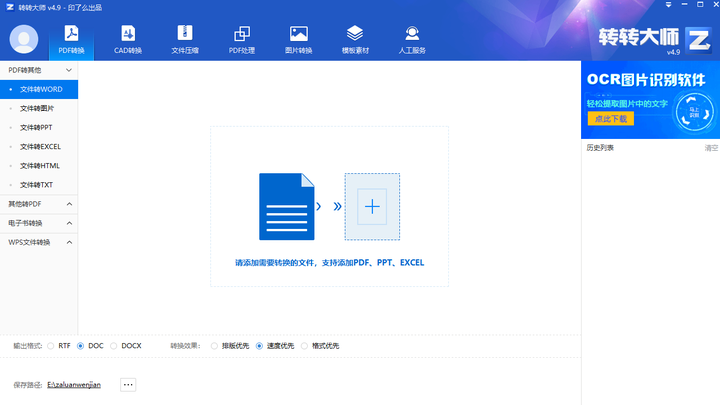Click the plus icon to add file
The width and height of the screenshot is (720, 405).
[372, 207]
